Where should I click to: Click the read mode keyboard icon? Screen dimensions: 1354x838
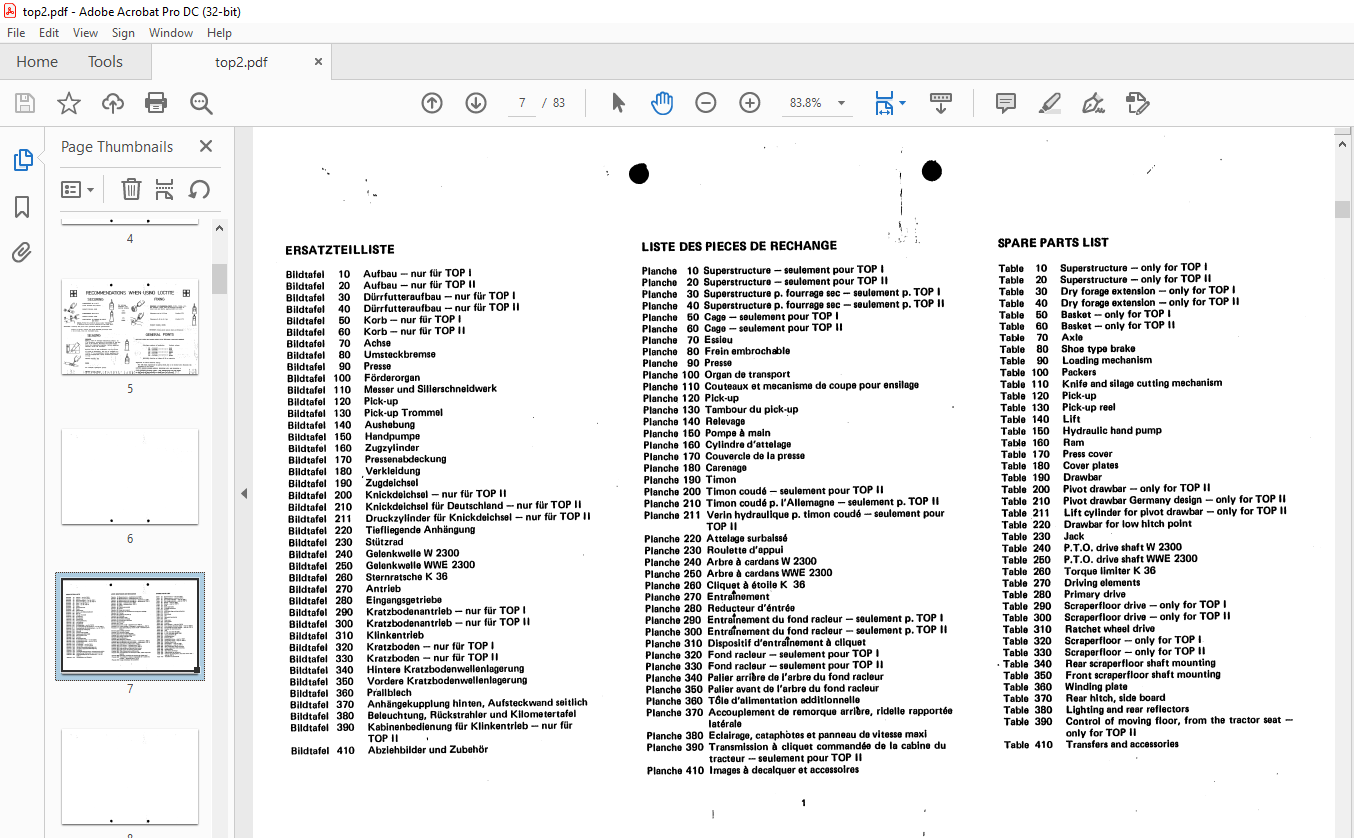pyautogui.click(x=941, y=103)
